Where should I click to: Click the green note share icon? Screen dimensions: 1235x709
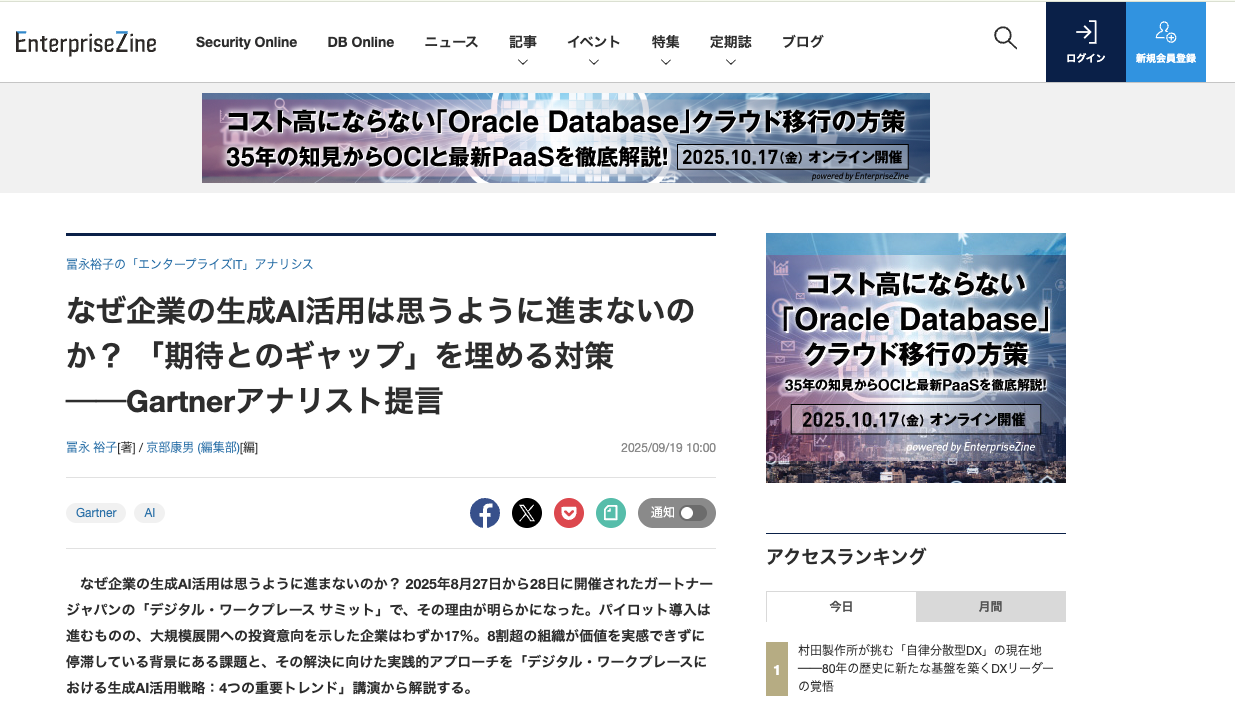coord(611,513)
